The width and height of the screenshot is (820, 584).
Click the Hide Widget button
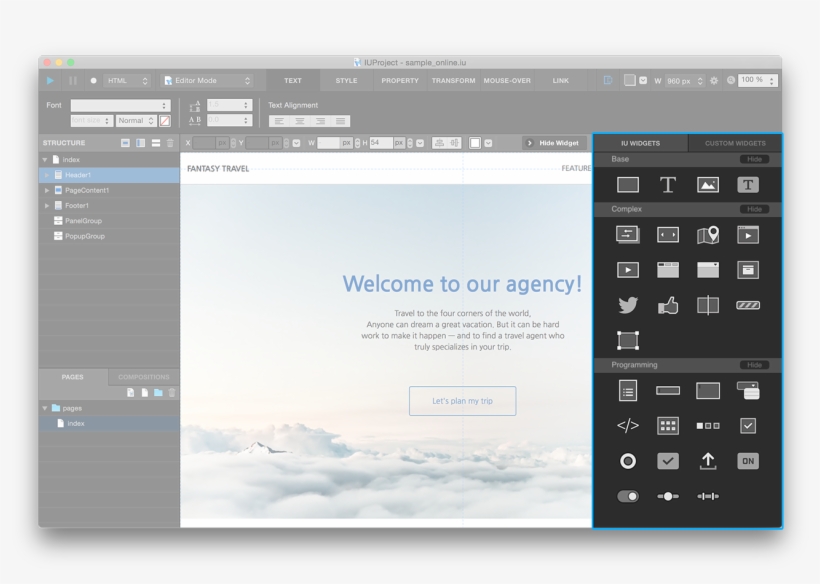[553, 142]
